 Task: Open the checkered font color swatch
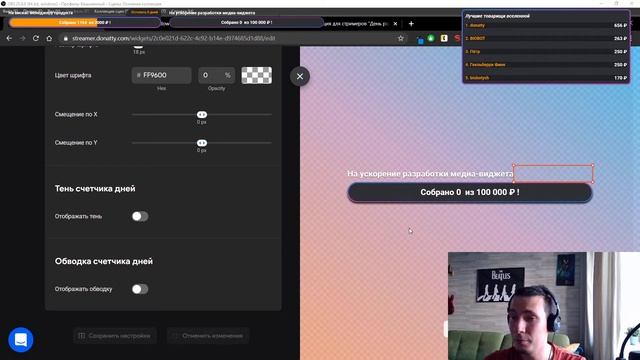tap(257, 76)
